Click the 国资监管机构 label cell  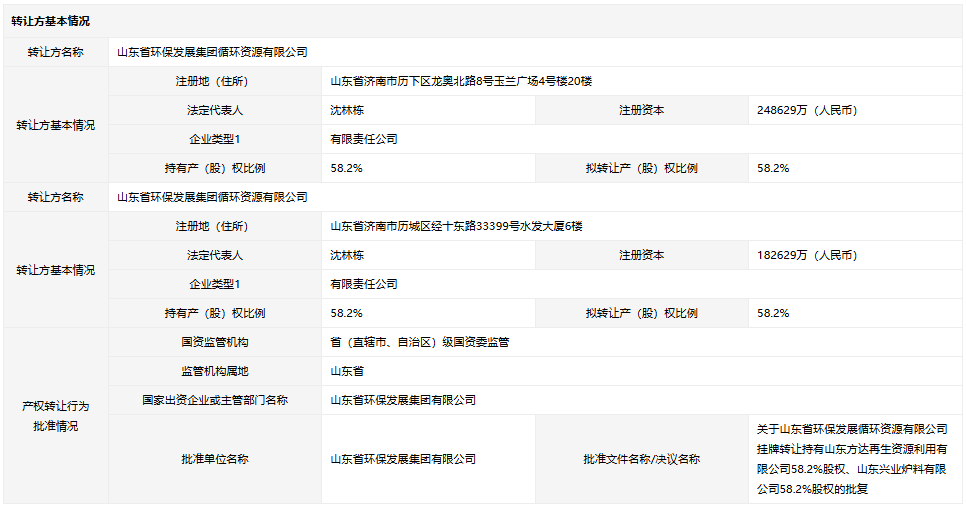coord(215,342)
